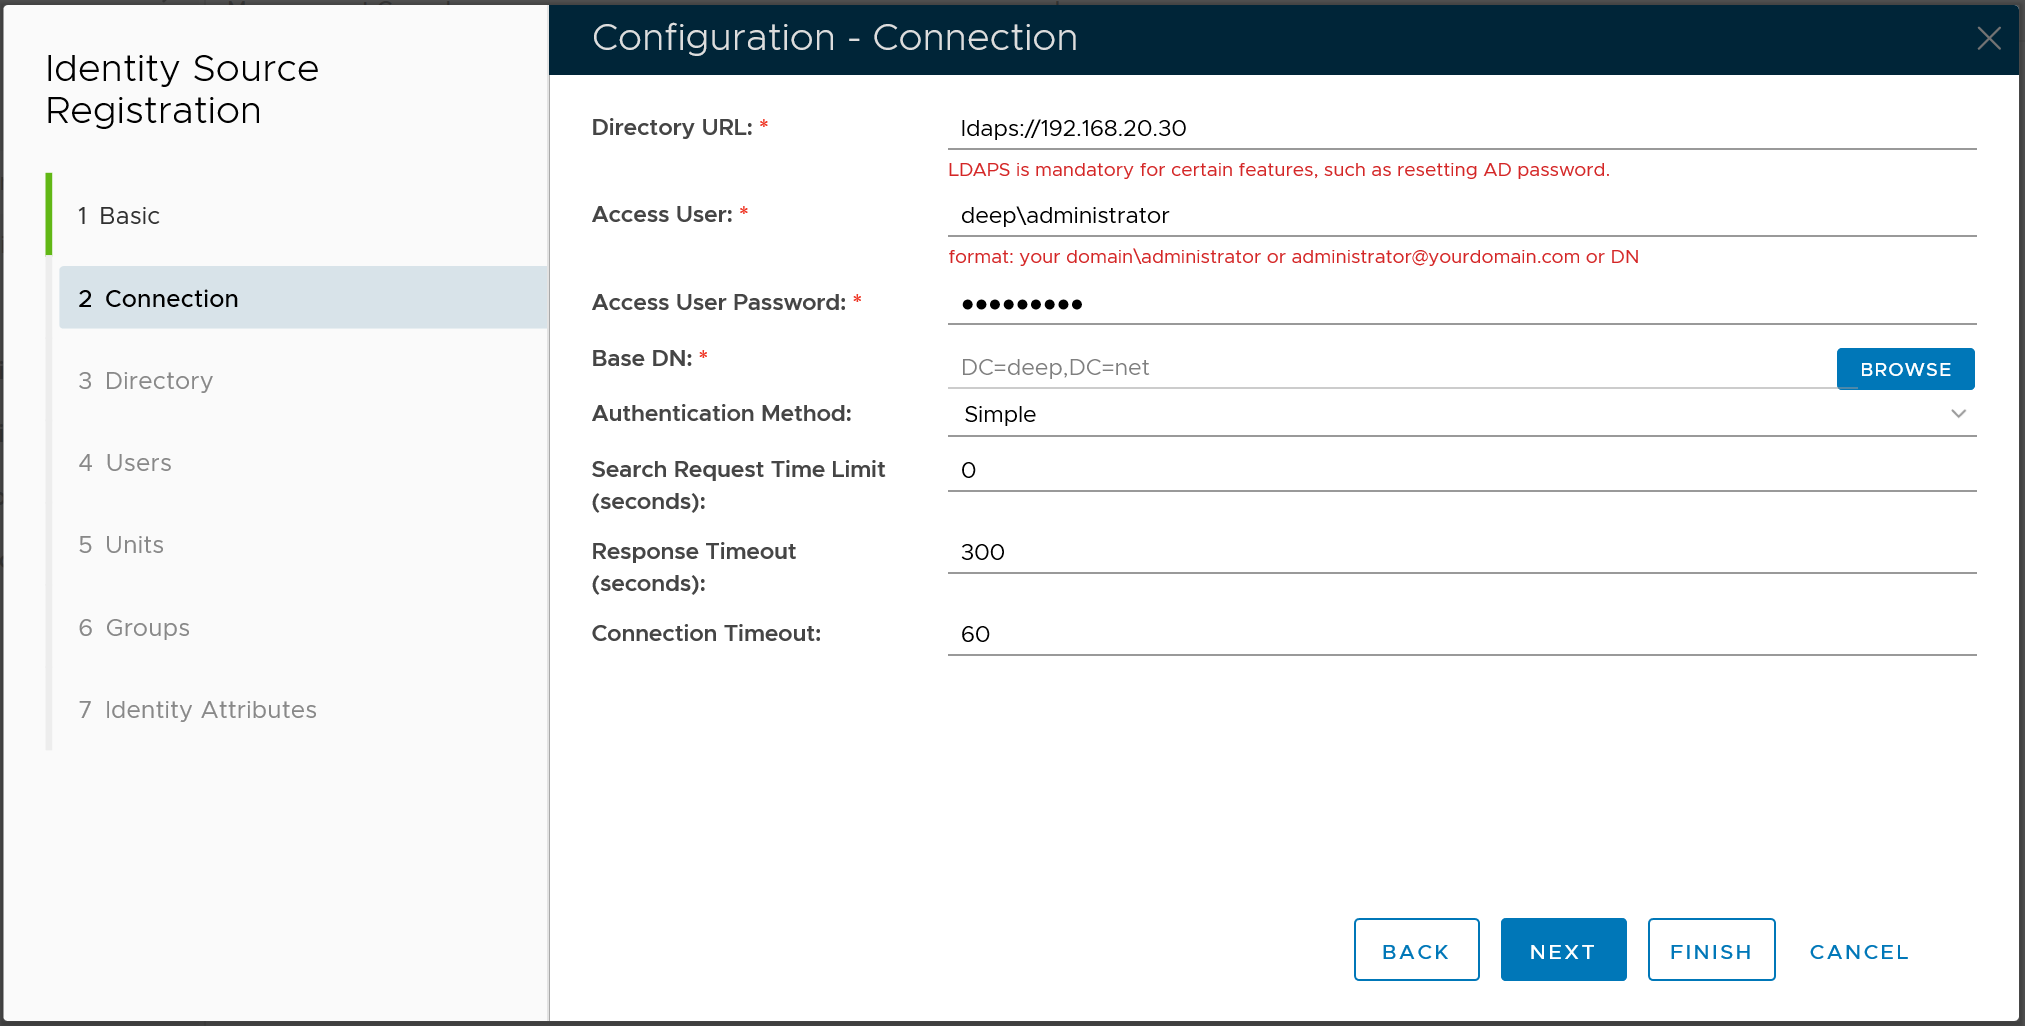The image size is (2025, 1026).
Task: Click the Connection Timeout input field
Action: tap(1460, 634)
